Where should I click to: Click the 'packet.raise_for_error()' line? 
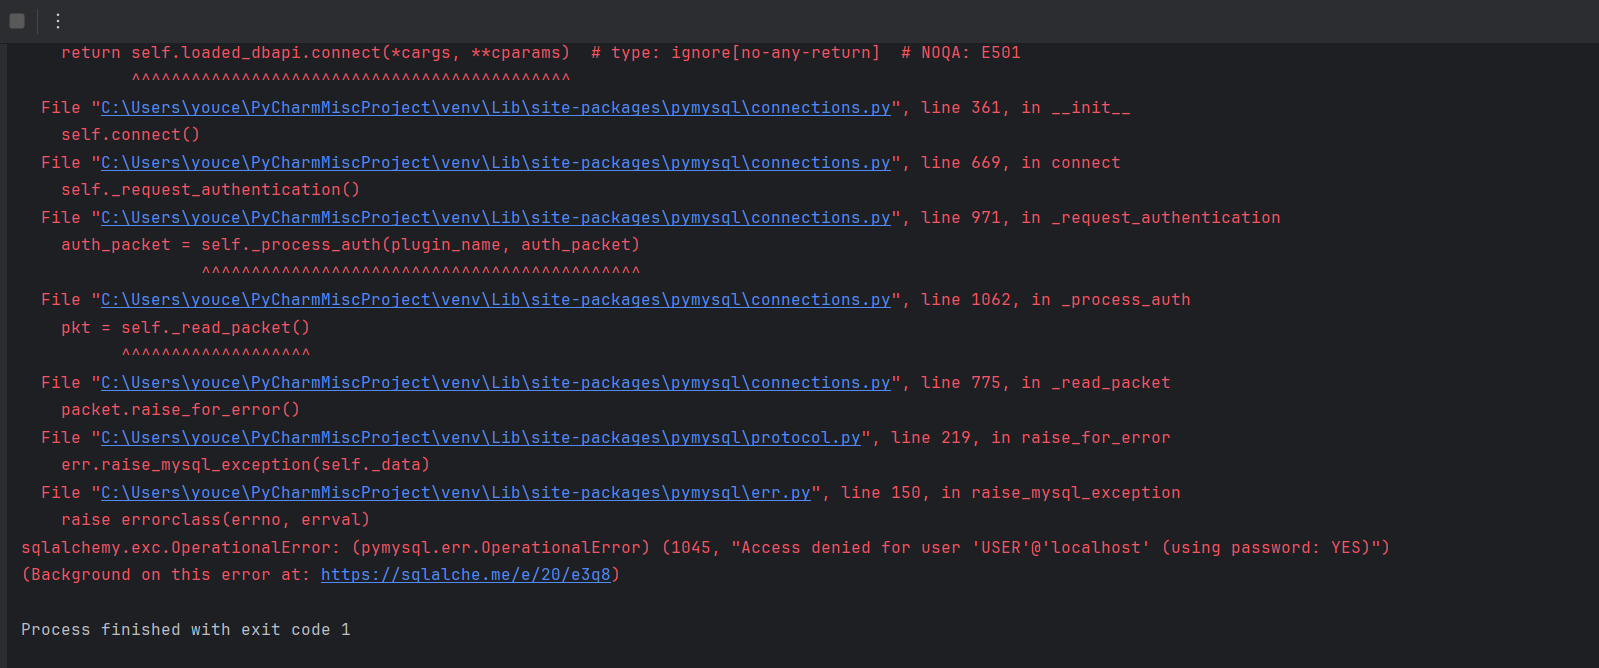(x=180, y=410)
